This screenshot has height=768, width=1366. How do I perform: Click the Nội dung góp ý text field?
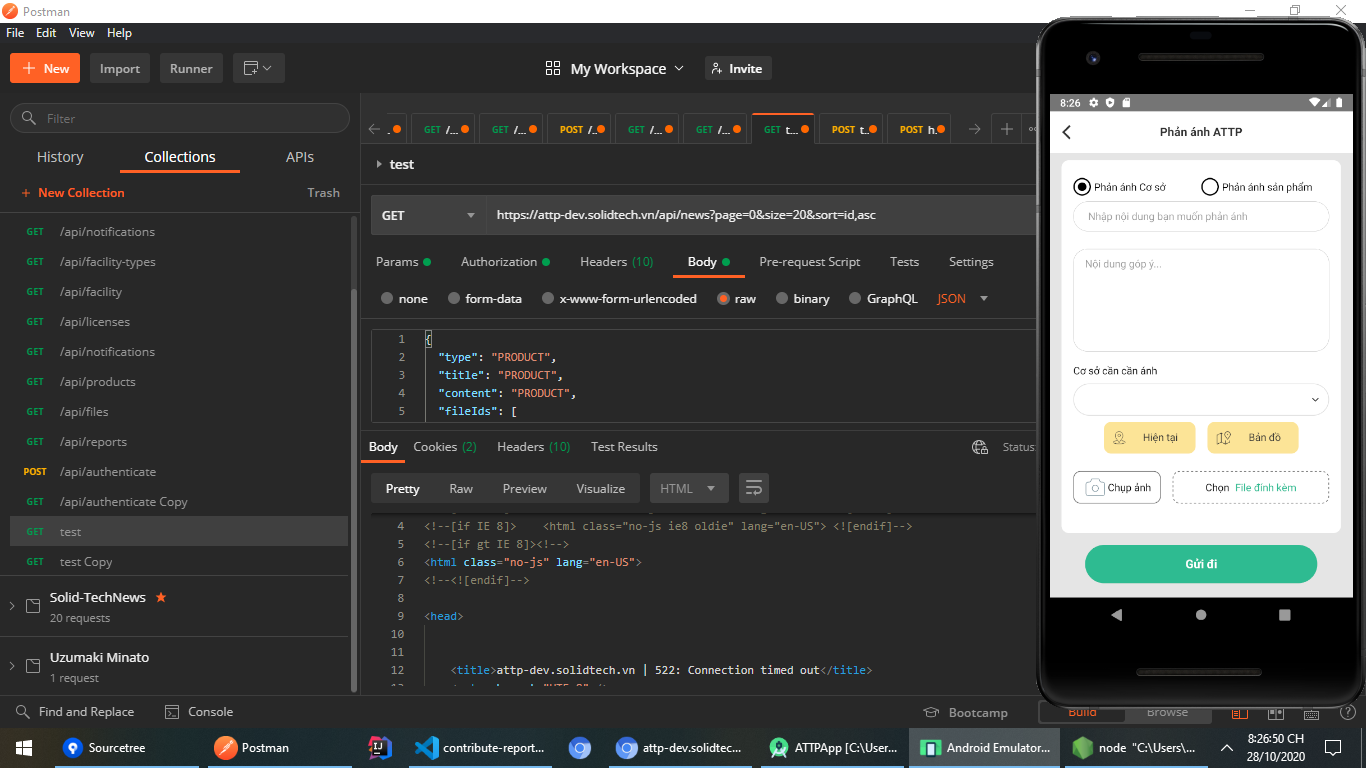click(x=1200, y=300)
